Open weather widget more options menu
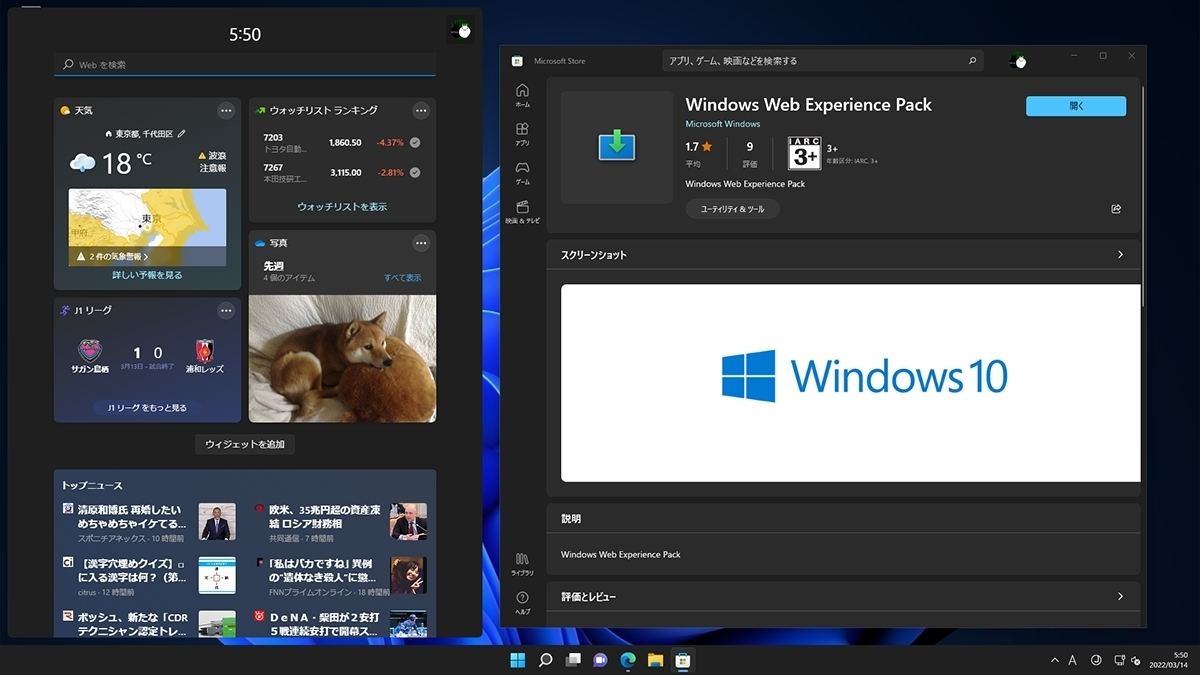 pos(226,110)
